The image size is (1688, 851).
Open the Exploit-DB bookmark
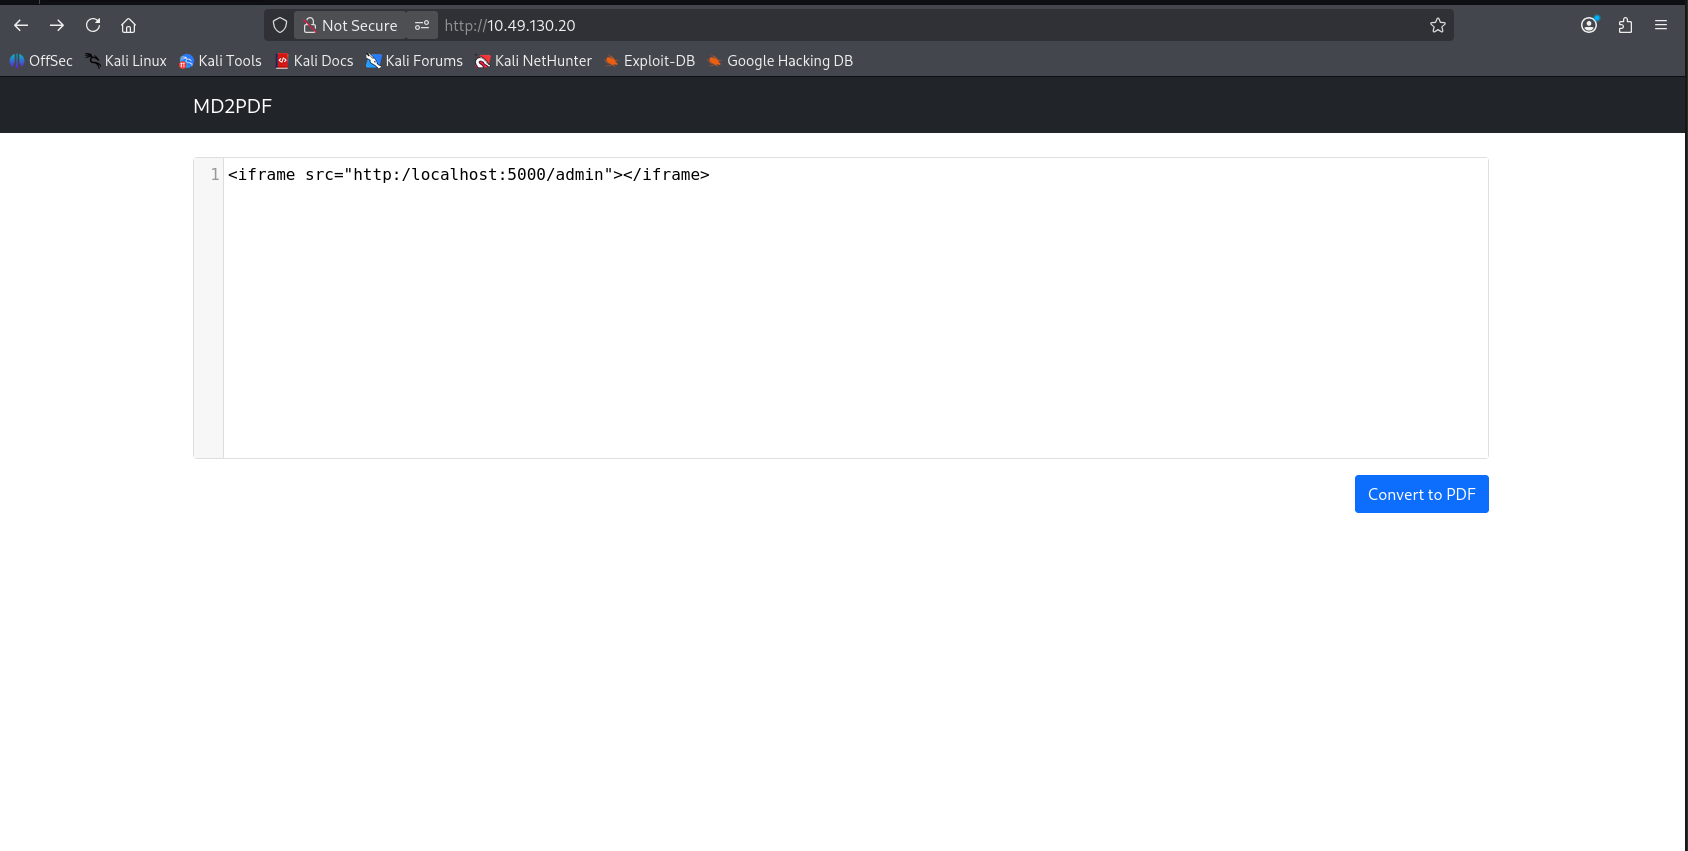click(649, 61)
